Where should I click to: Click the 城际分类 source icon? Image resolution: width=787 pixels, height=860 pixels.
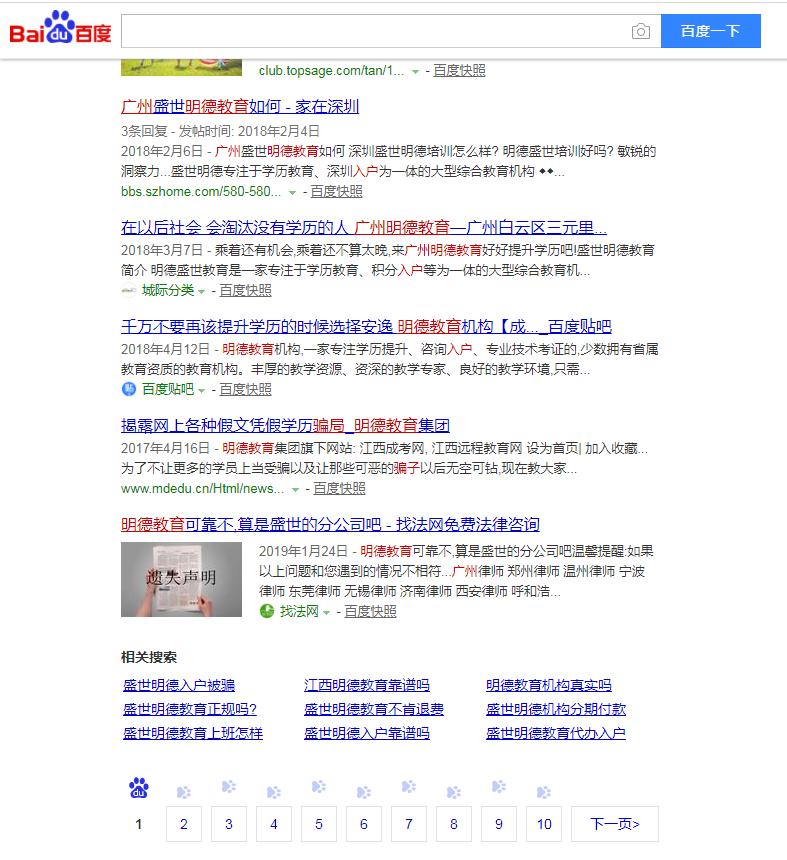coord(128,291)
